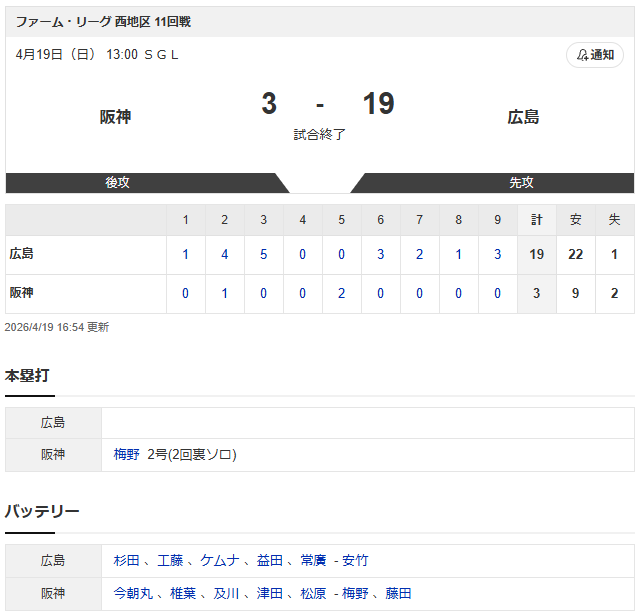Open pitcher 津田 player link

pos(269,593)
